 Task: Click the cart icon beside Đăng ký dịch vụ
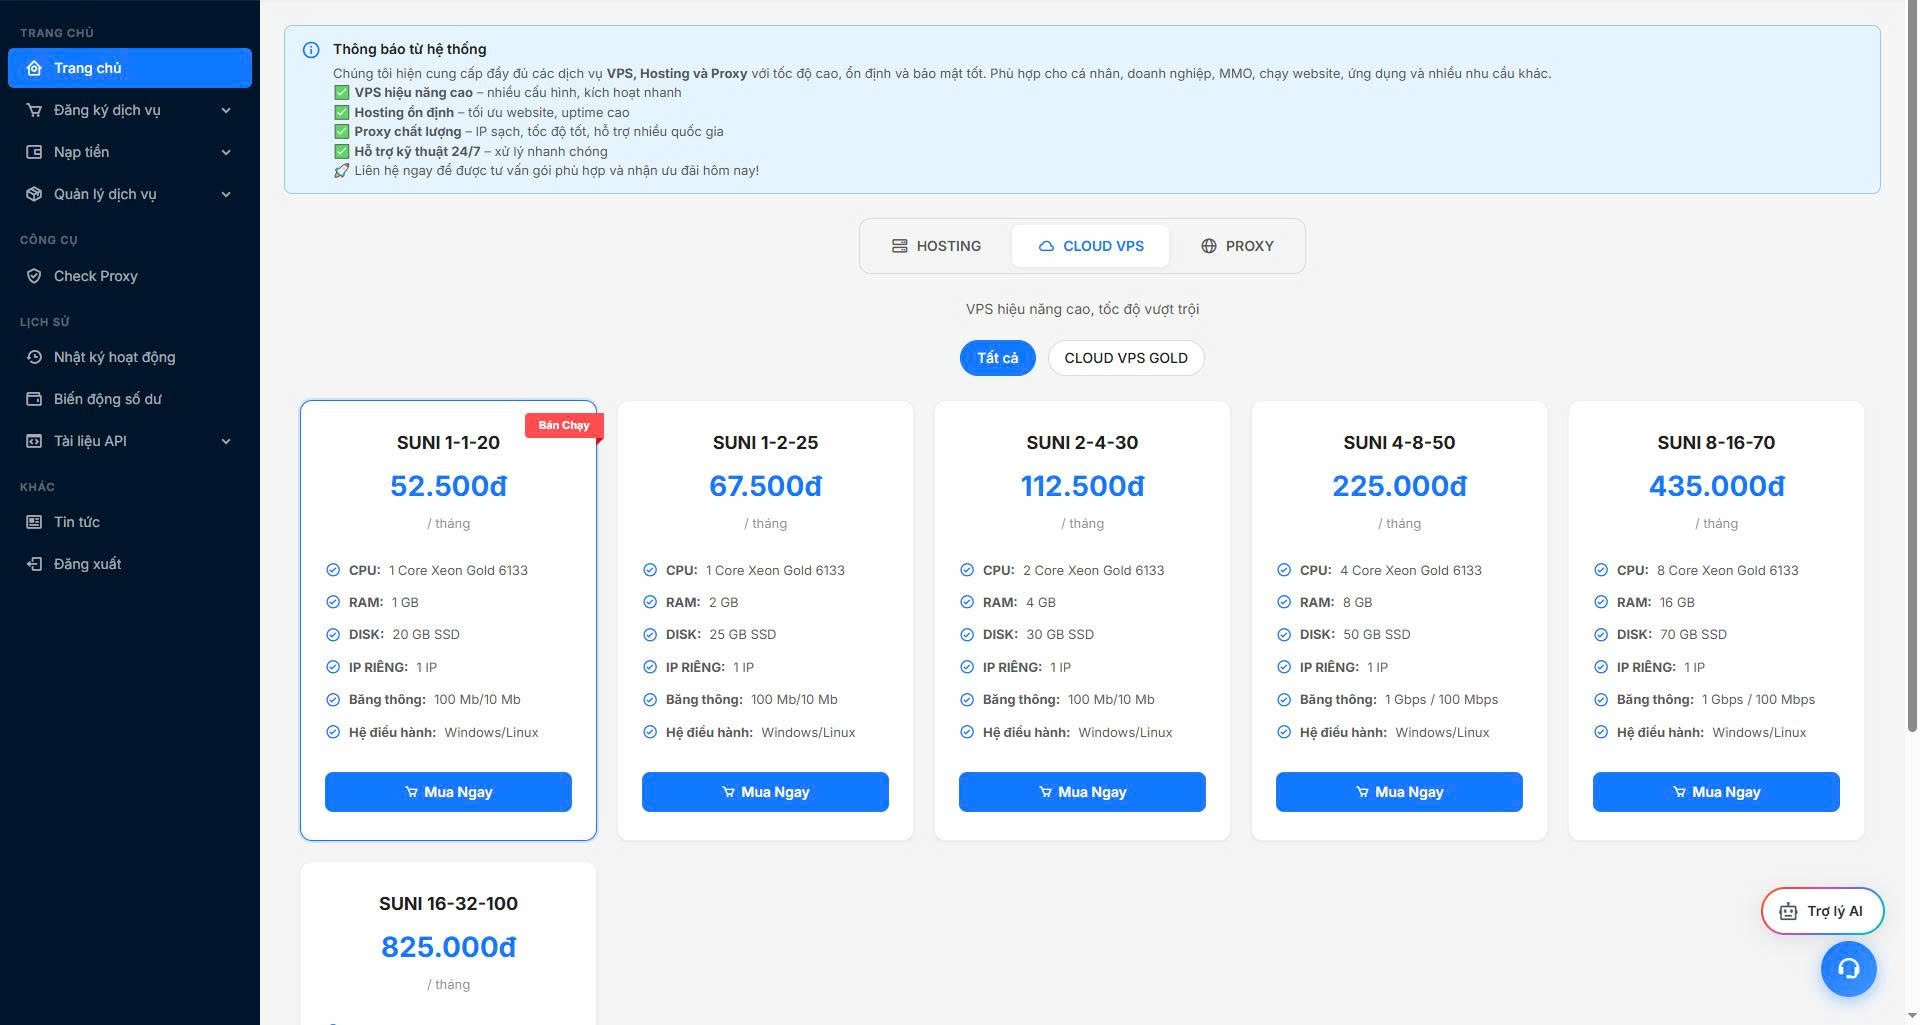[x=34, y=110]
